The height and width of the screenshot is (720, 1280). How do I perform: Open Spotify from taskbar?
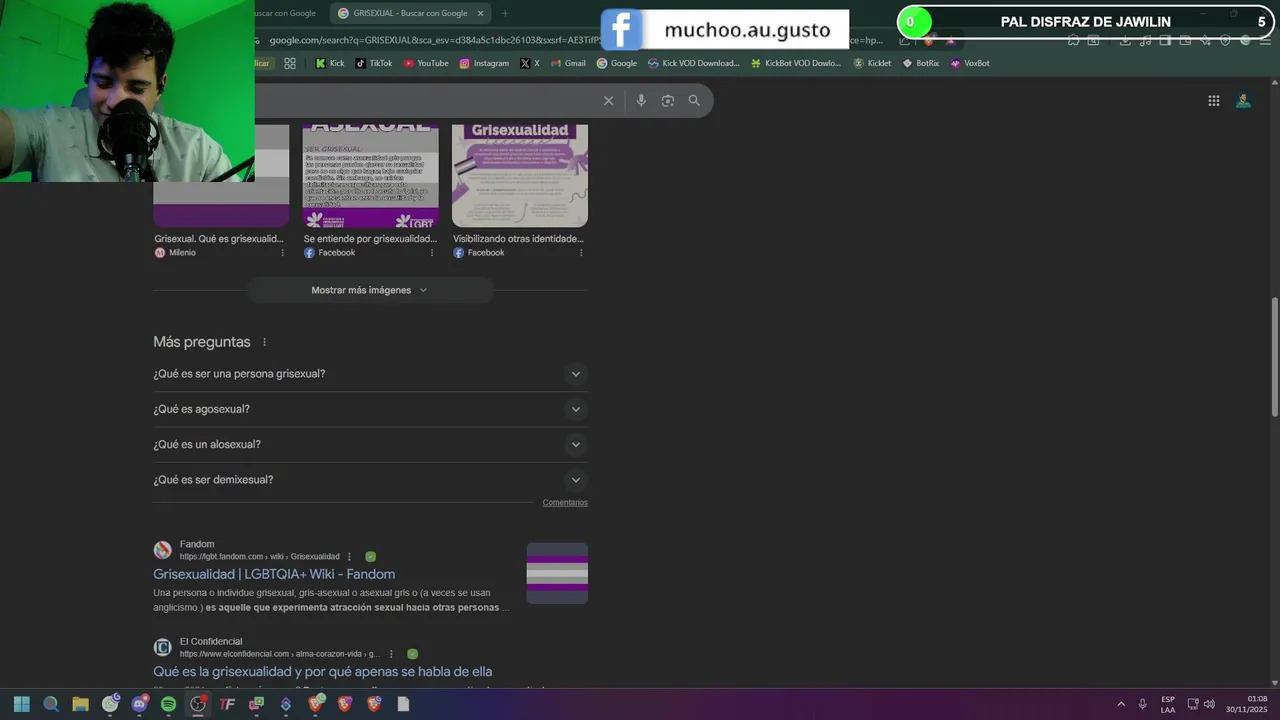(168, 704)
